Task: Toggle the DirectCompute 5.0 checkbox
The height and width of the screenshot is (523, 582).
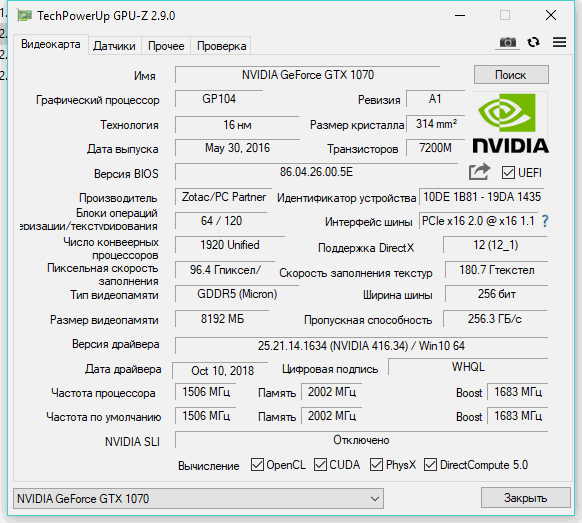Action: pyautogui.click(x=430, y=464)
